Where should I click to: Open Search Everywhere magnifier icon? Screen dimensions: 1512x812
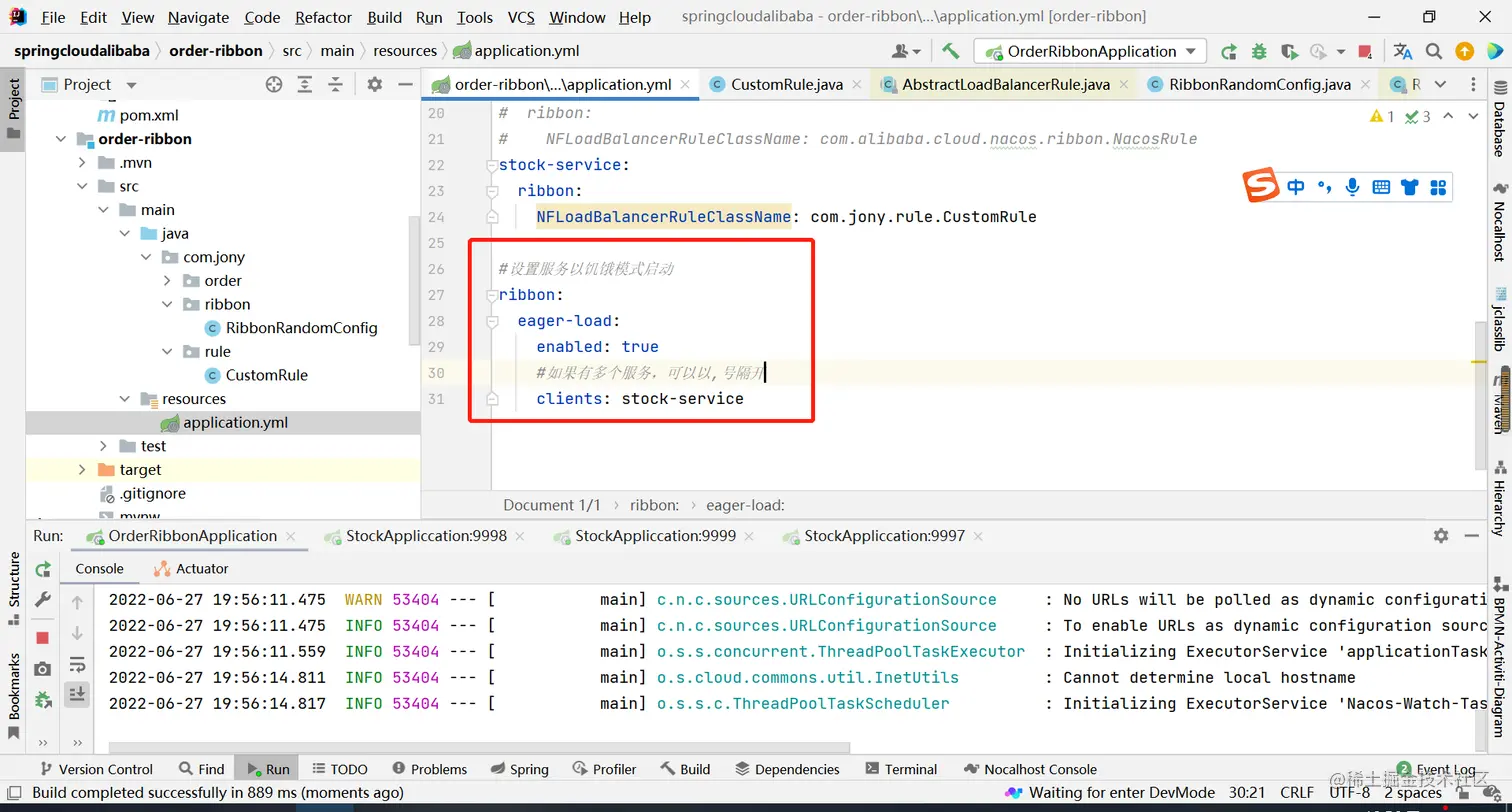point(1434,51)
